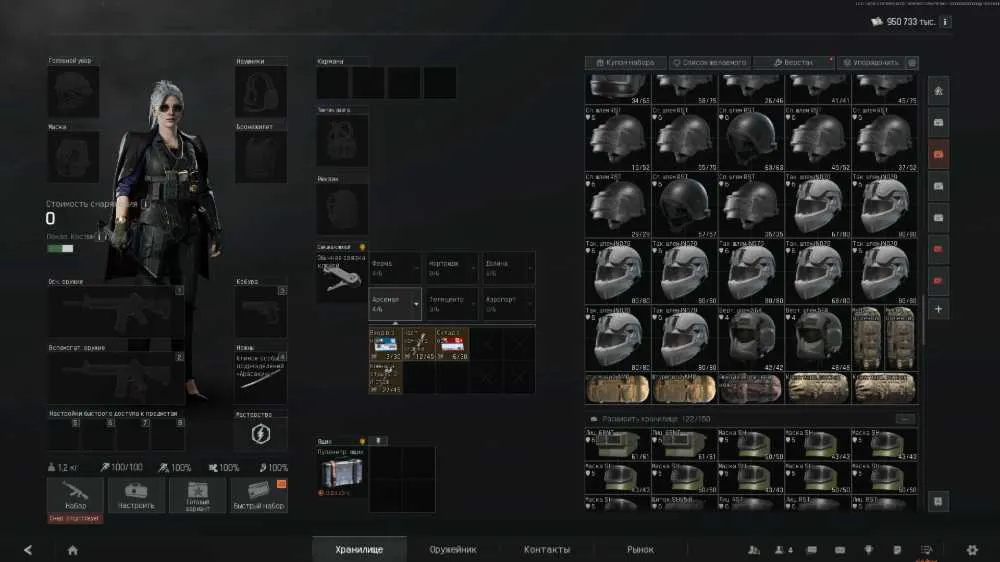Click the primary weapon slot 1
Viewport: 1000px width, 562px height.
click(x=116, y=313)
